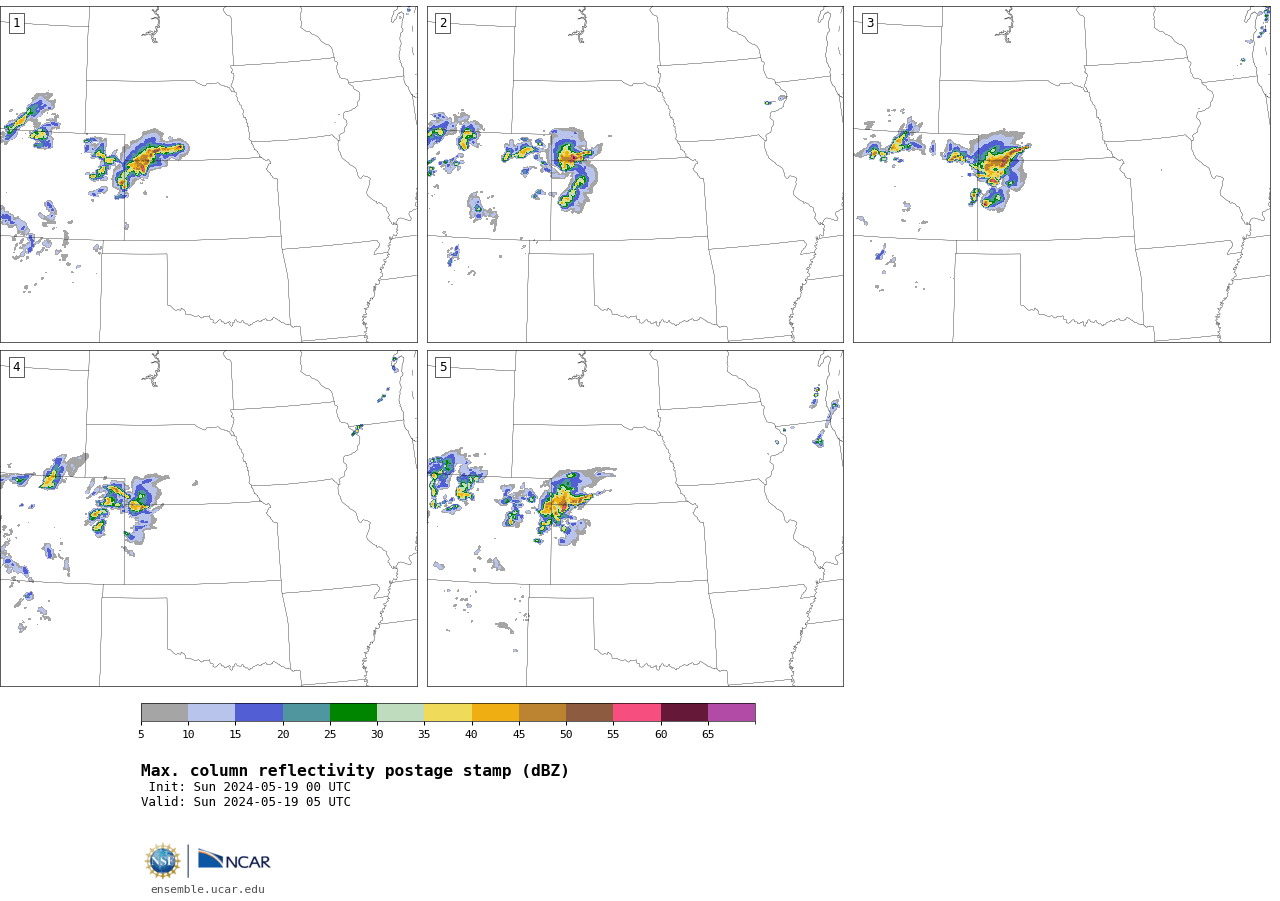Select the gray 5-10 dBZ swatch
1280x901 pixels.
coord(164,713)
